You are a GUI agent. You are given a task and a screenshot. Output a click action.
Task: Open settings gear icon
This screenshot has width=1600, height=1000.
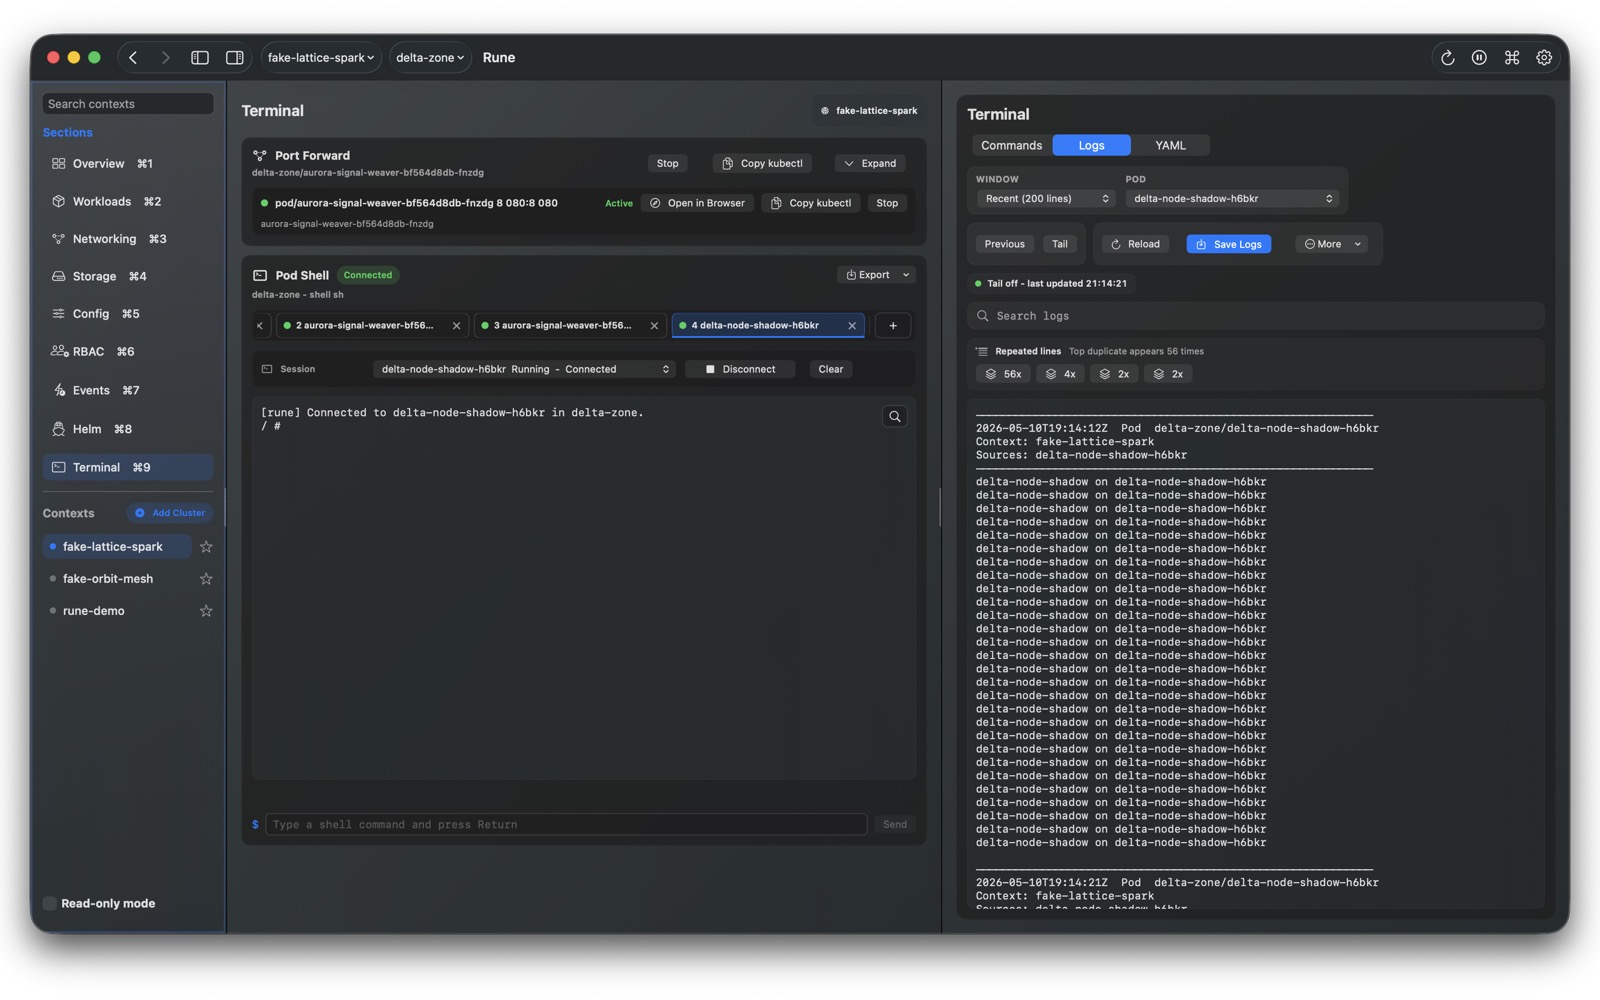click(1544, 58)
